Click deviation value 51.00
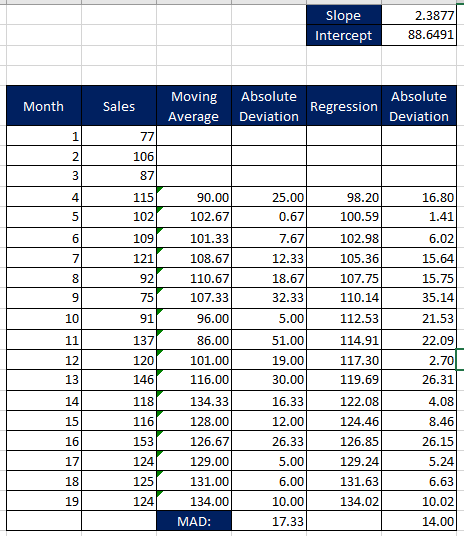Image resolution: width=464 pixels, height=536 pixels. (x=269, y=339)
